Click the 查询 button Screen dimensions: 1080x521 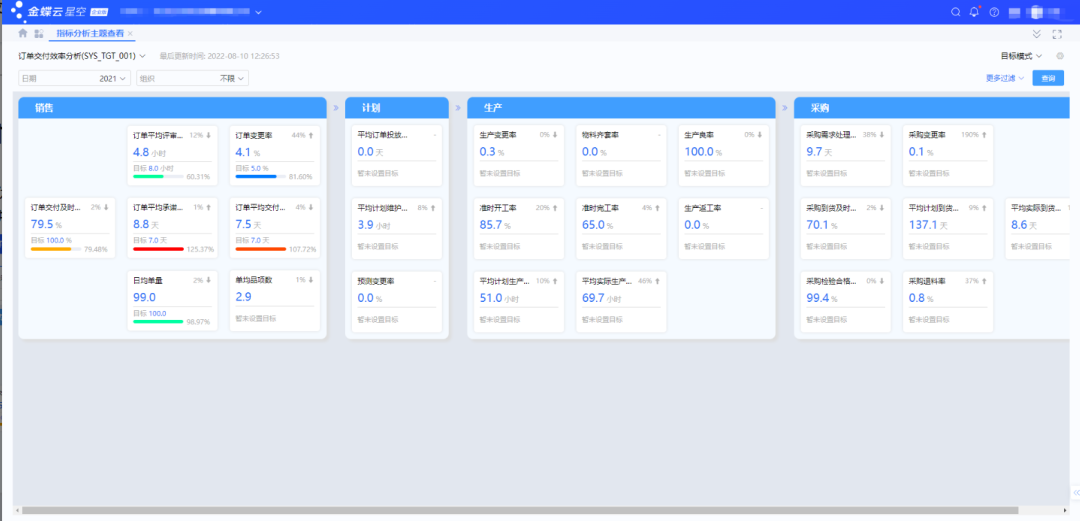[1048, 79]
